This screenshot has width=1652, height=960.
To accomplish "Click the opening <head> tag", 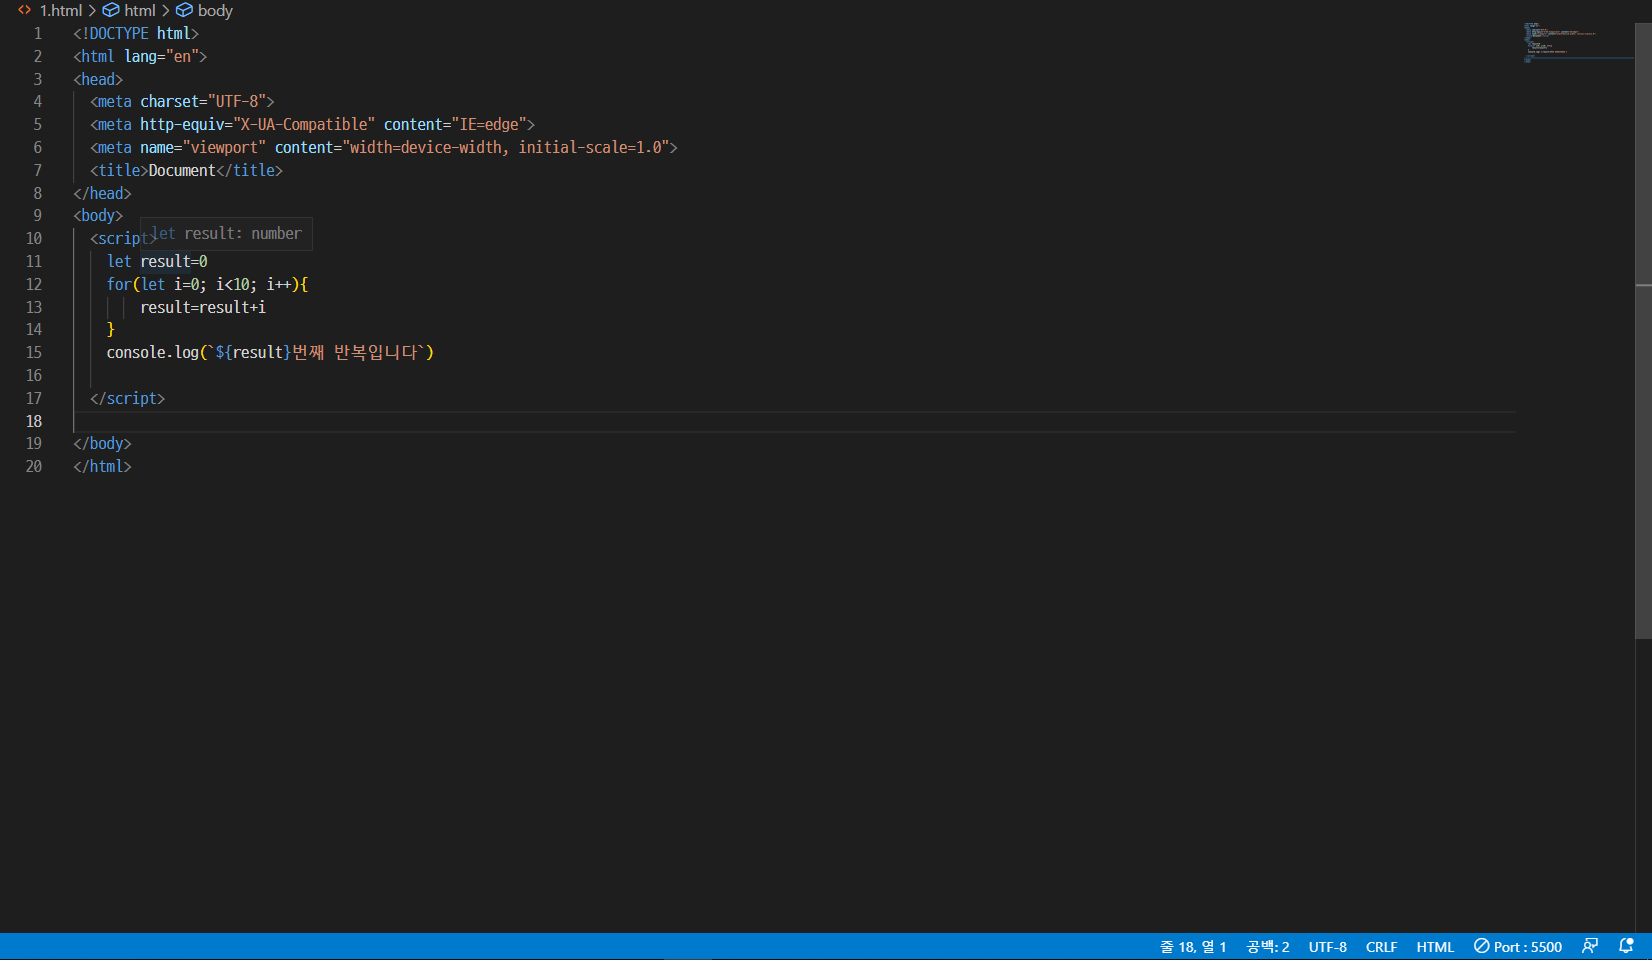I will [98, 79].
